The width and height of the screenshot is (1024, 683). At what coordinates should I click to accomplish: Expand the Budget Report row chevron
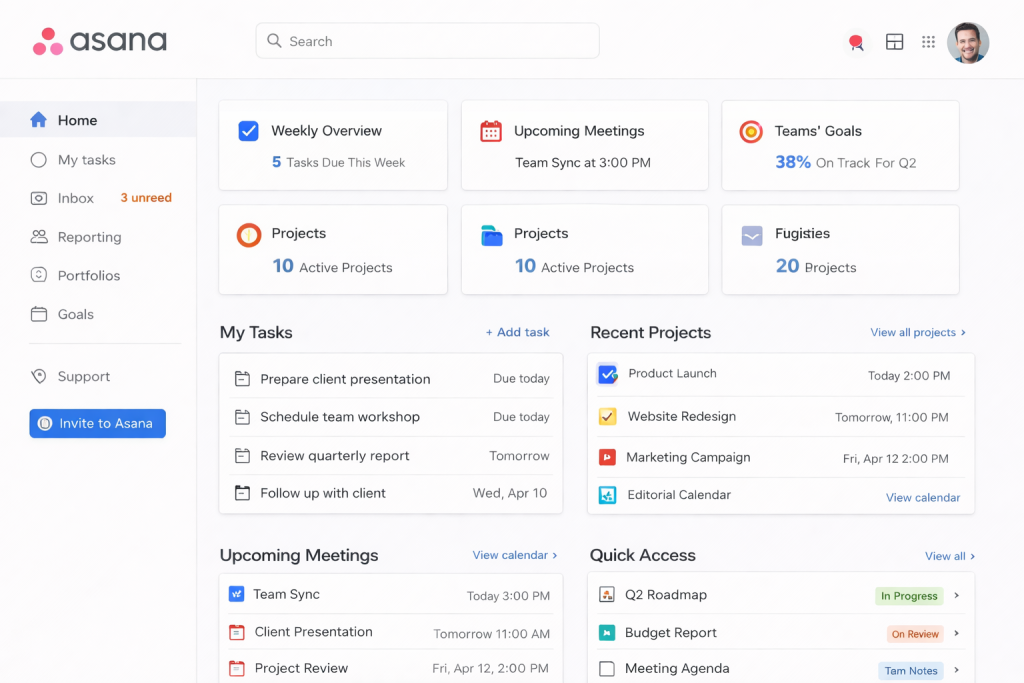tap(957, 633)
